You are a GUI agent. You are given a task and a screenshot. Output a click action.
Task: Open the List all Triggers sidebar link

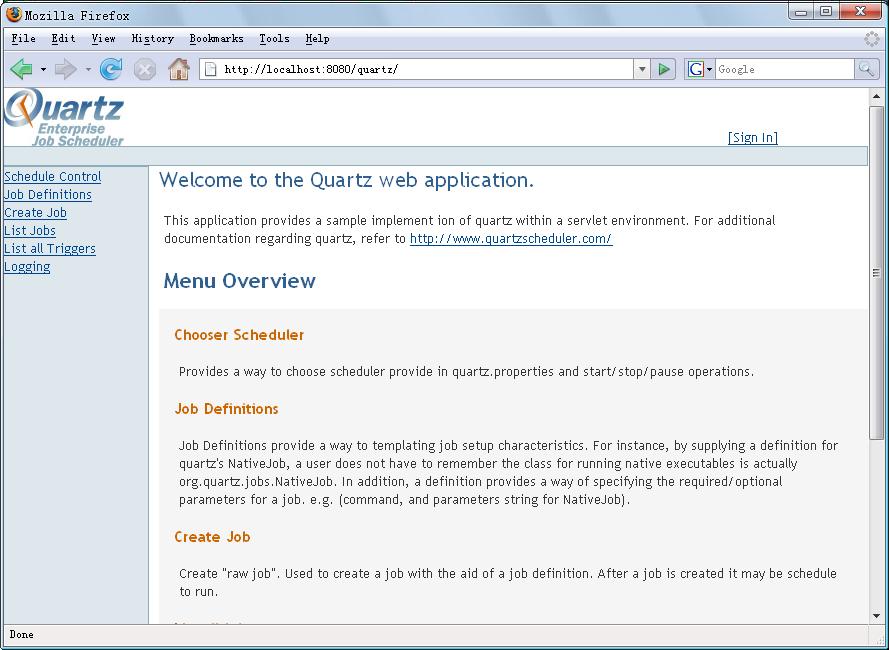(x=50, y=249)
